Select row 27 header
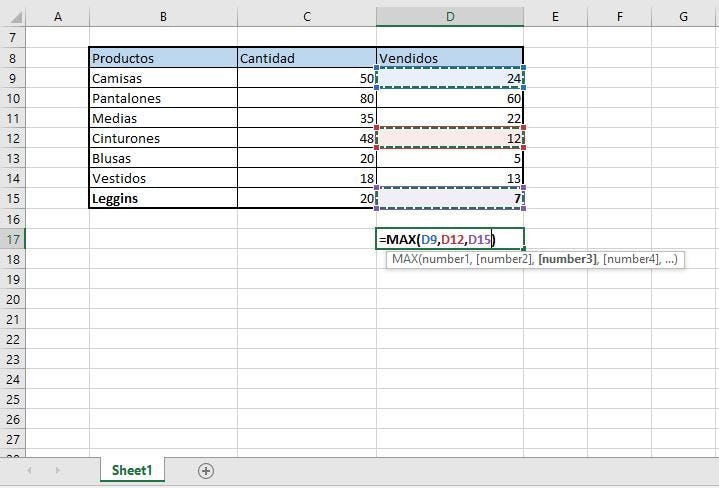Viewport: 719px width, 488px height. point(12,439)
